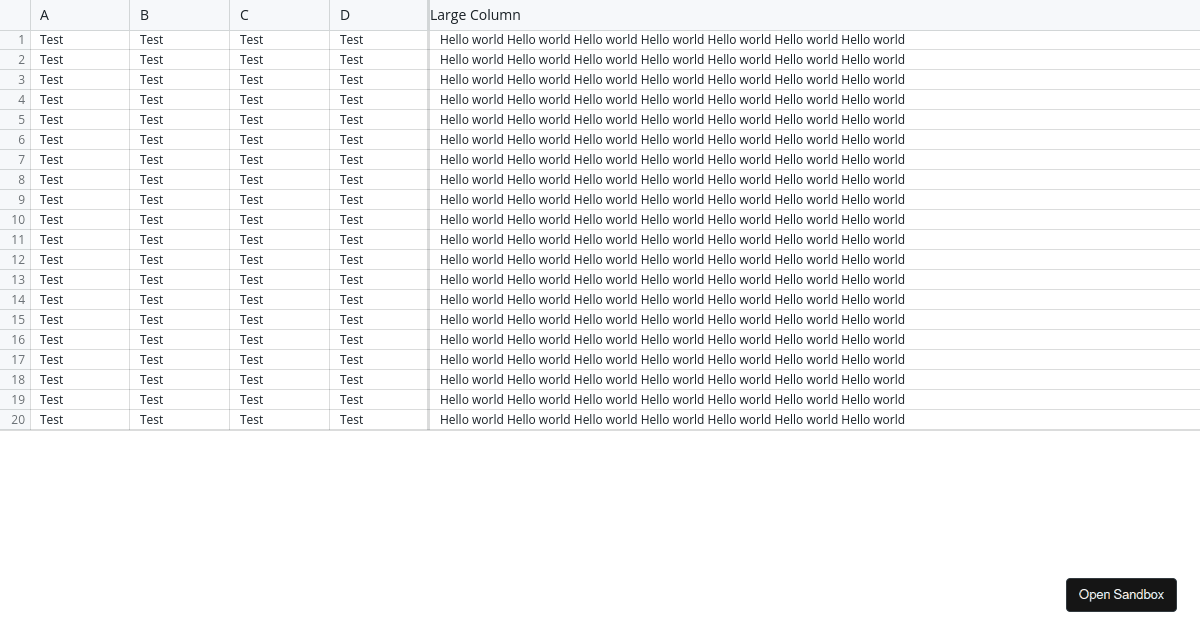1200x630 pixels.
Task: Click cell A1 containing Test
Action: [x=80, y=40]
